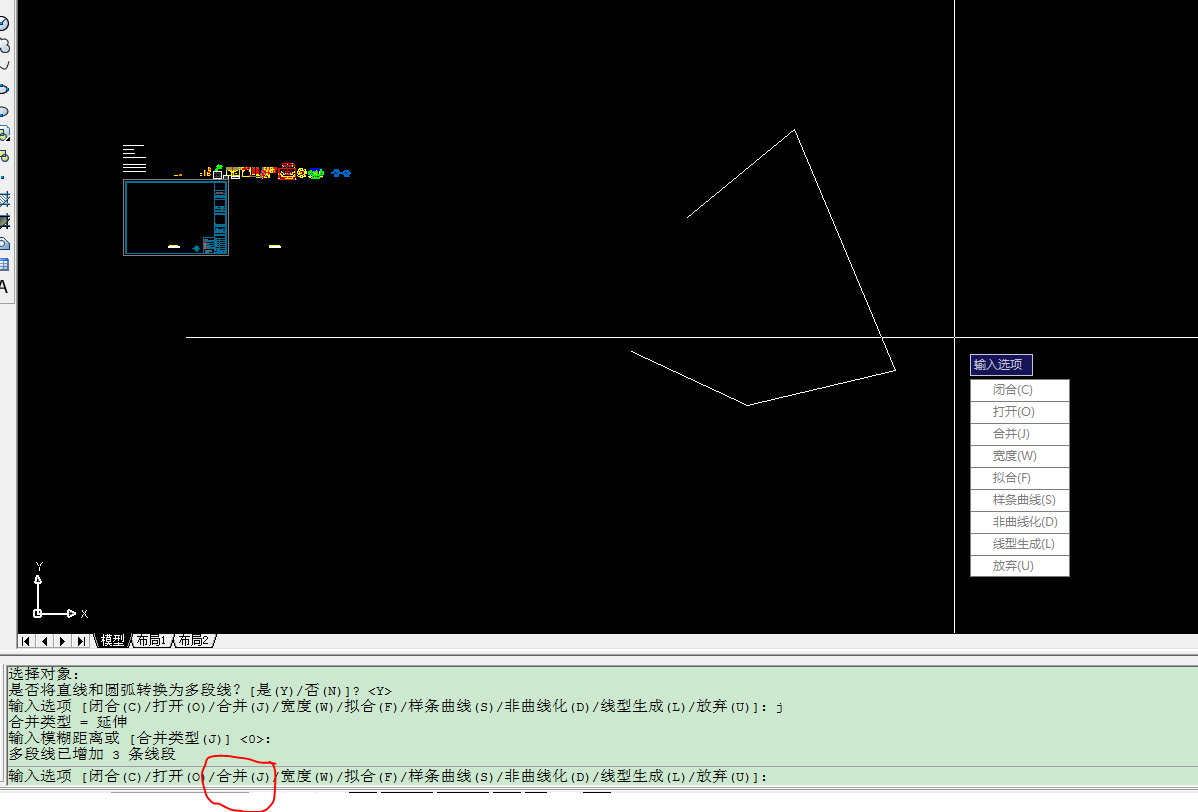Choose 放弃(U) undo option
This screenshot has height=812, width=1198.
coord(1019,566)
